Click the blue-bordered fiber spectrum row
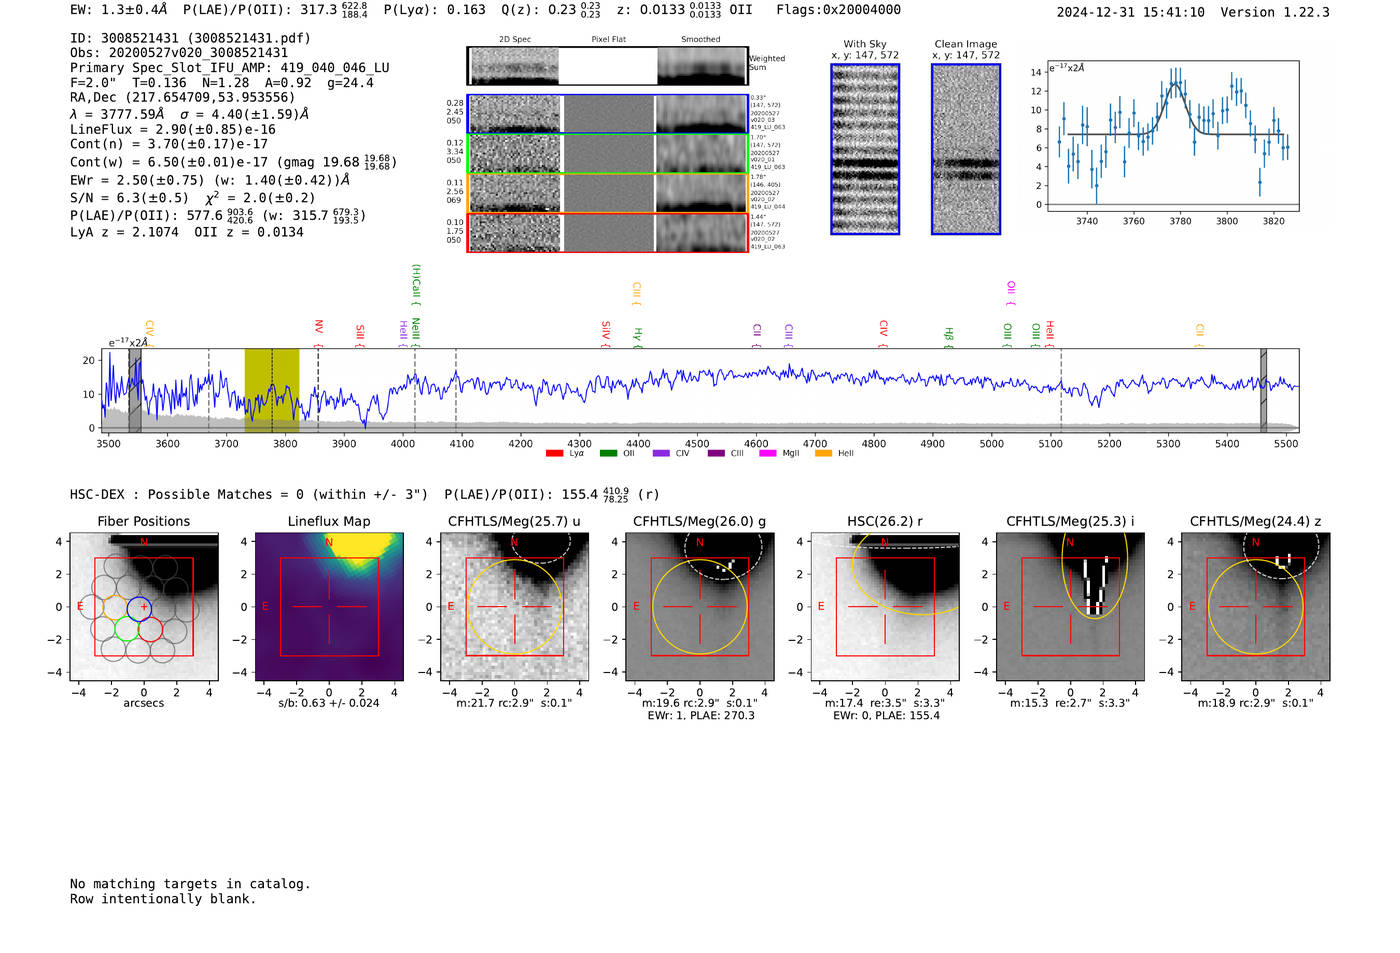The image size is (1400, 953). pyautogui.click(x=607, y=114)
